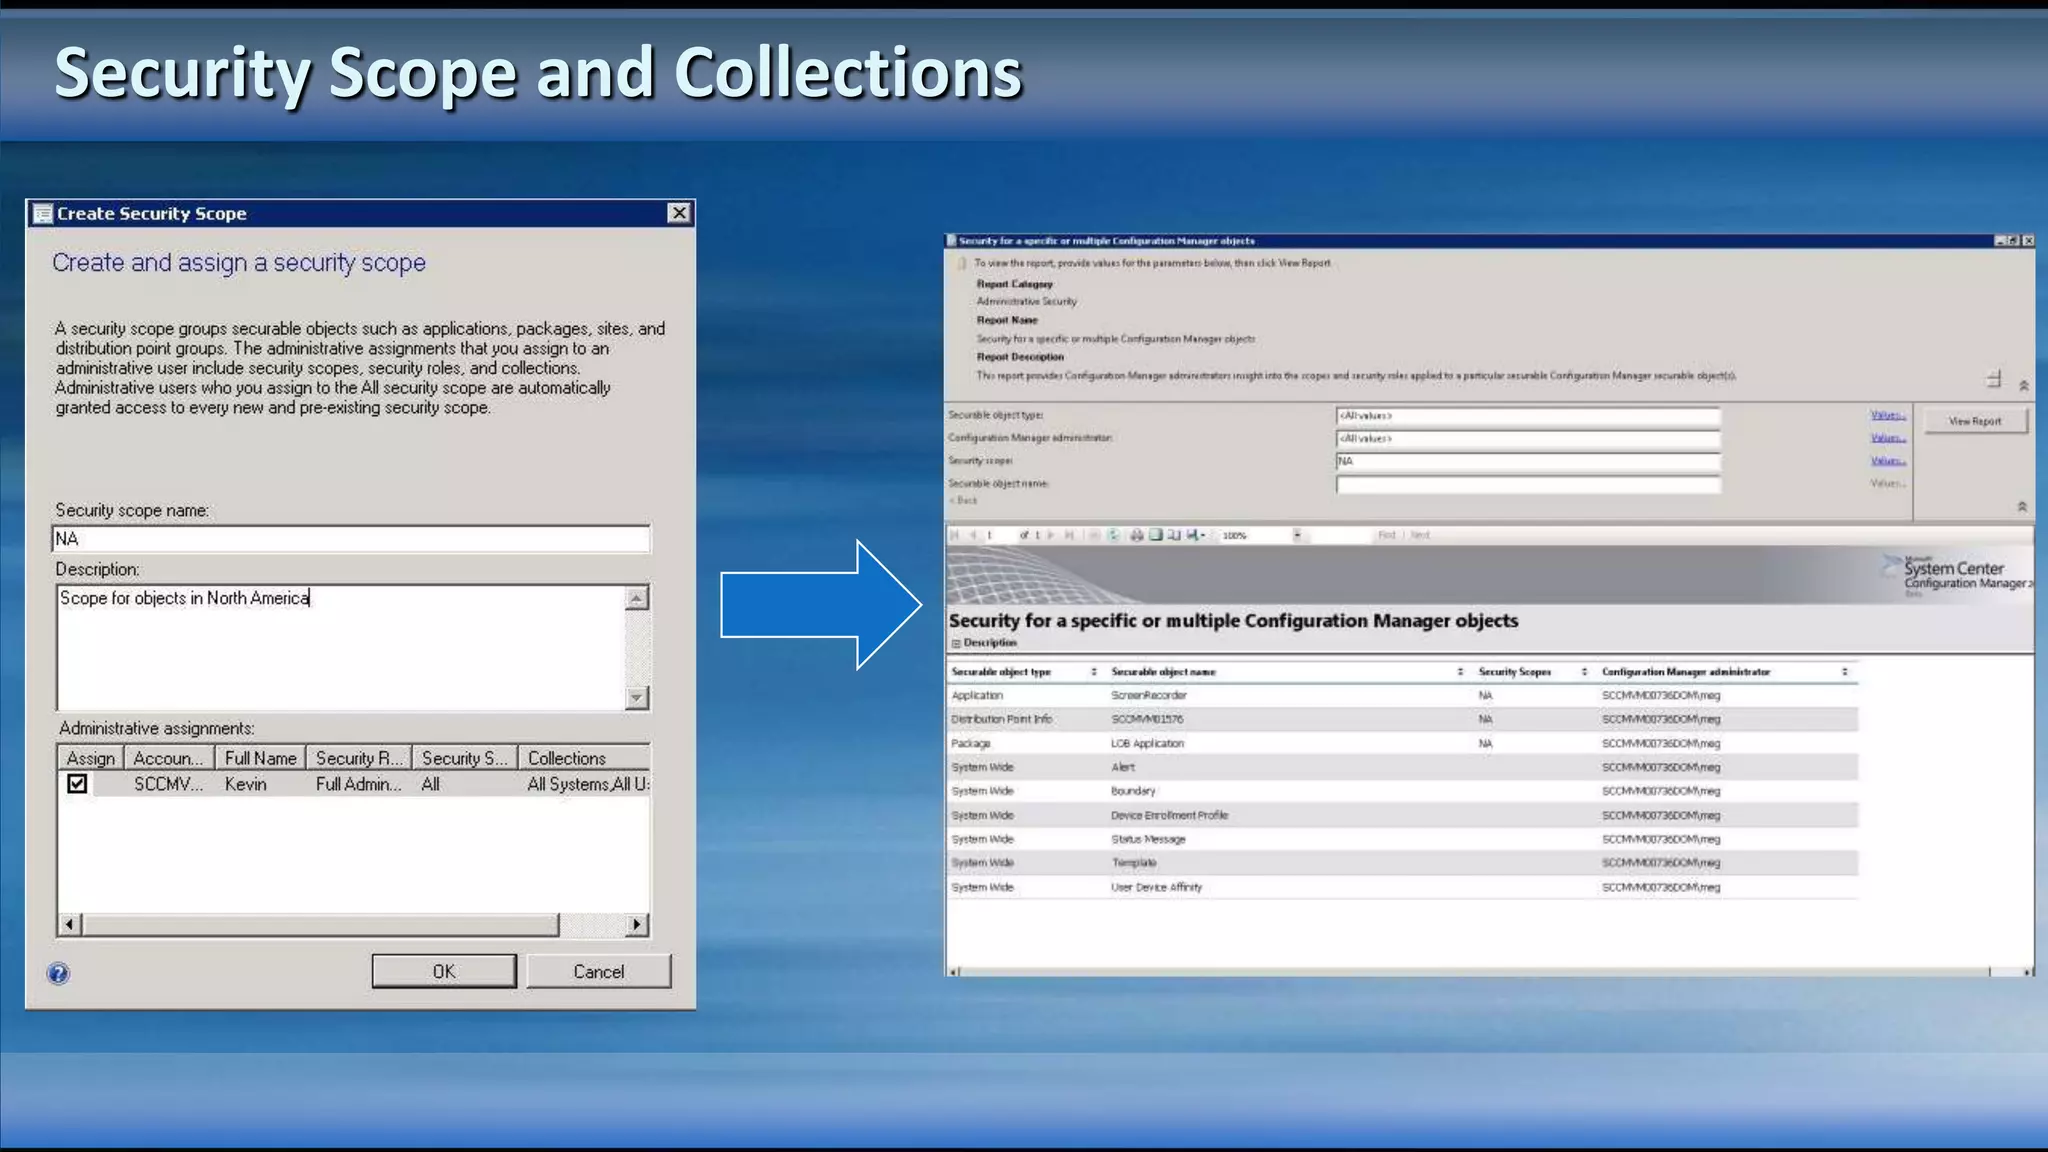This screenshot has width=2048, height=1152.
Task: Sort by Configuration Manager administrator column
Action: (1845, 672)
